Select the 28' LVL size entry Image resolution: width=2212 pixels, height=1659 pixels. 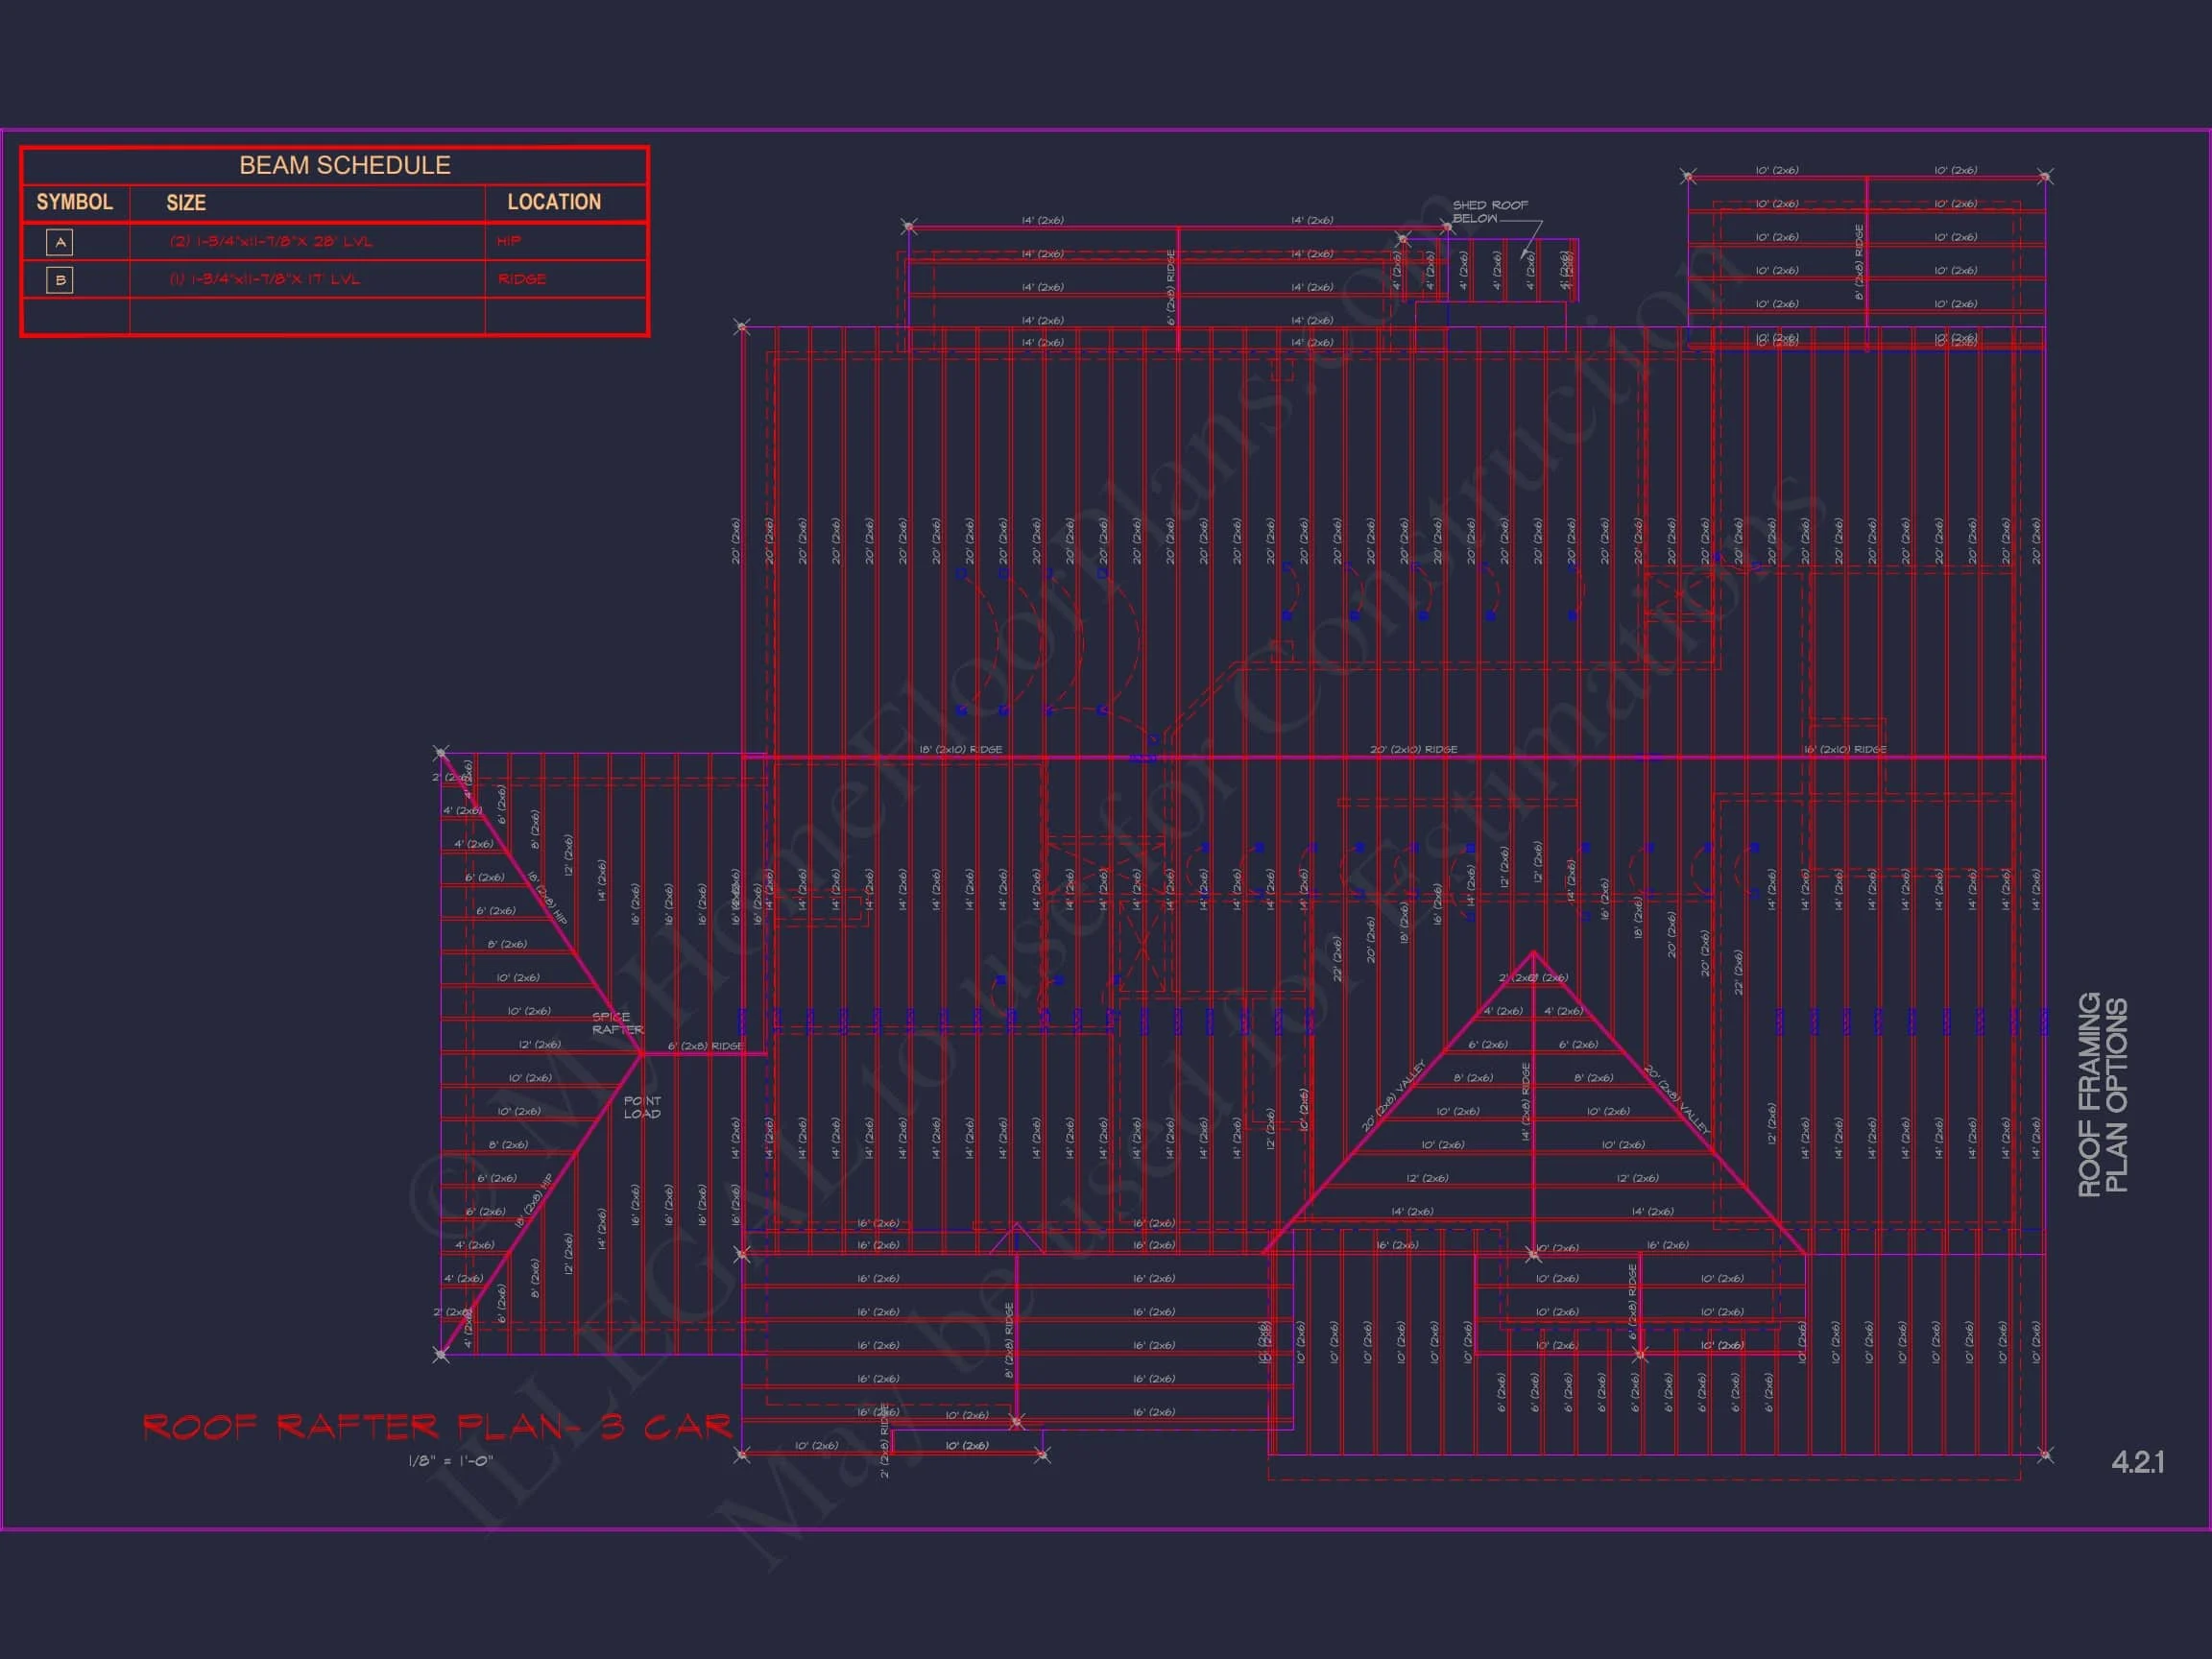click(270, 242)
